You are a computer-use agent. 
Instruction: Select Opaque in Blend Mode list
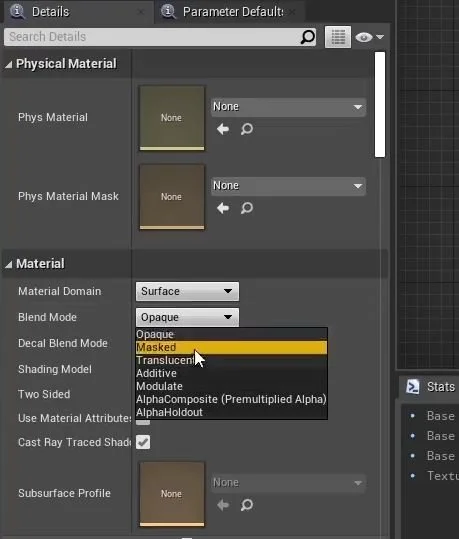click(231, 334)
